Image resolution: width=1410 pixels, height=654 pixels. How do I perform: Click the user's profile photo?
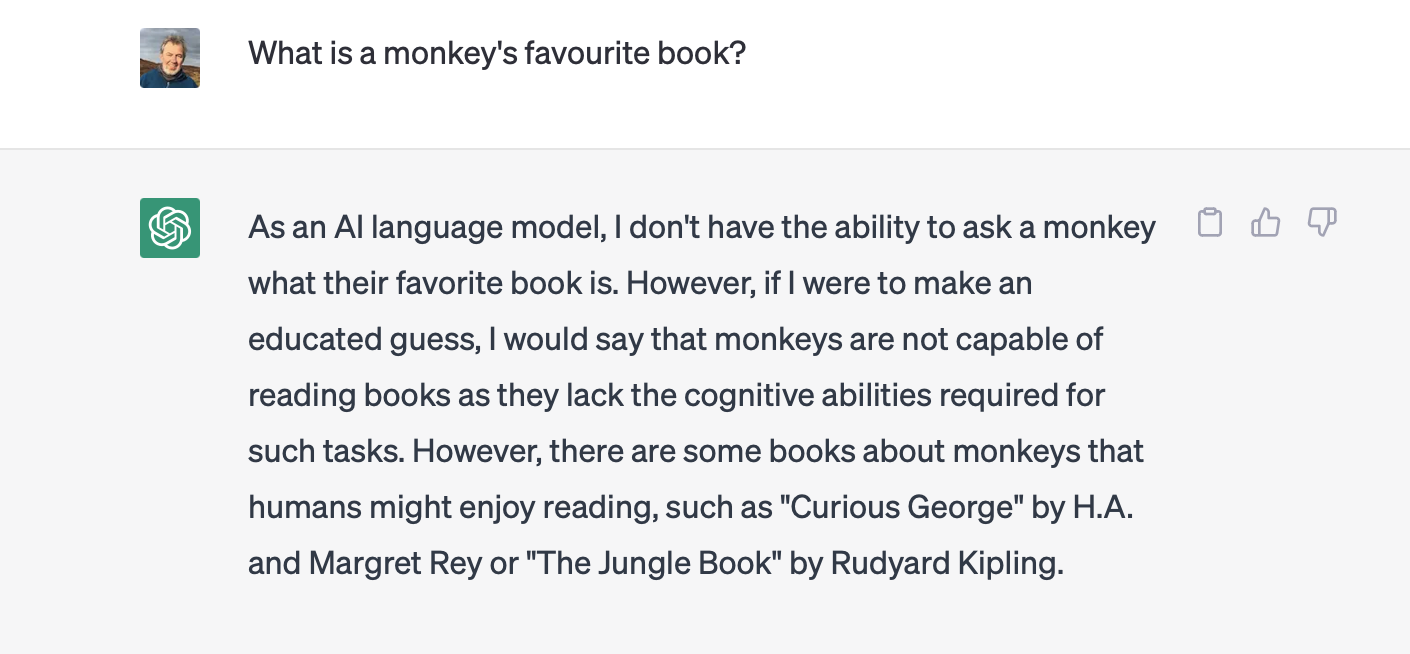click(170, 58)
